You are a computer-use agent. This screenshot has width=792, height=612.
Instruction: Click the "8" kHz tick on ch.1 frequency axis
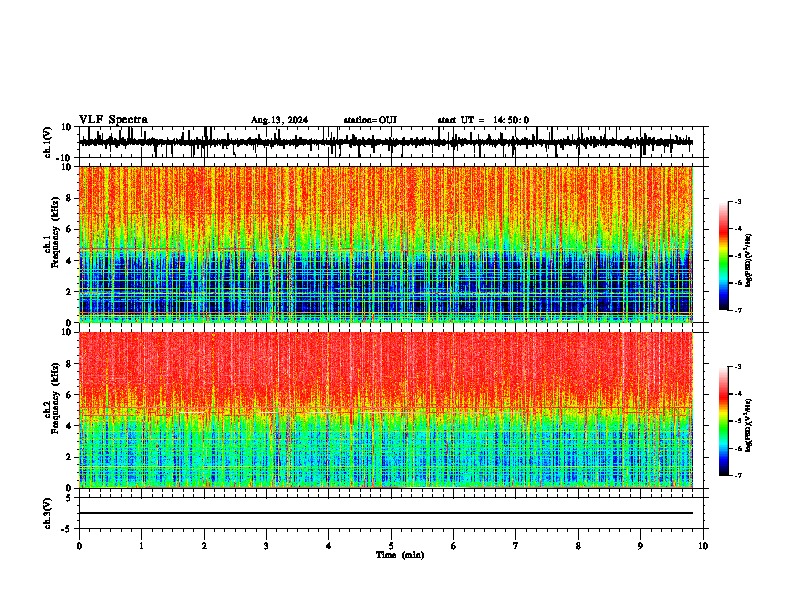pyautogui.click(x=69, y=198)
